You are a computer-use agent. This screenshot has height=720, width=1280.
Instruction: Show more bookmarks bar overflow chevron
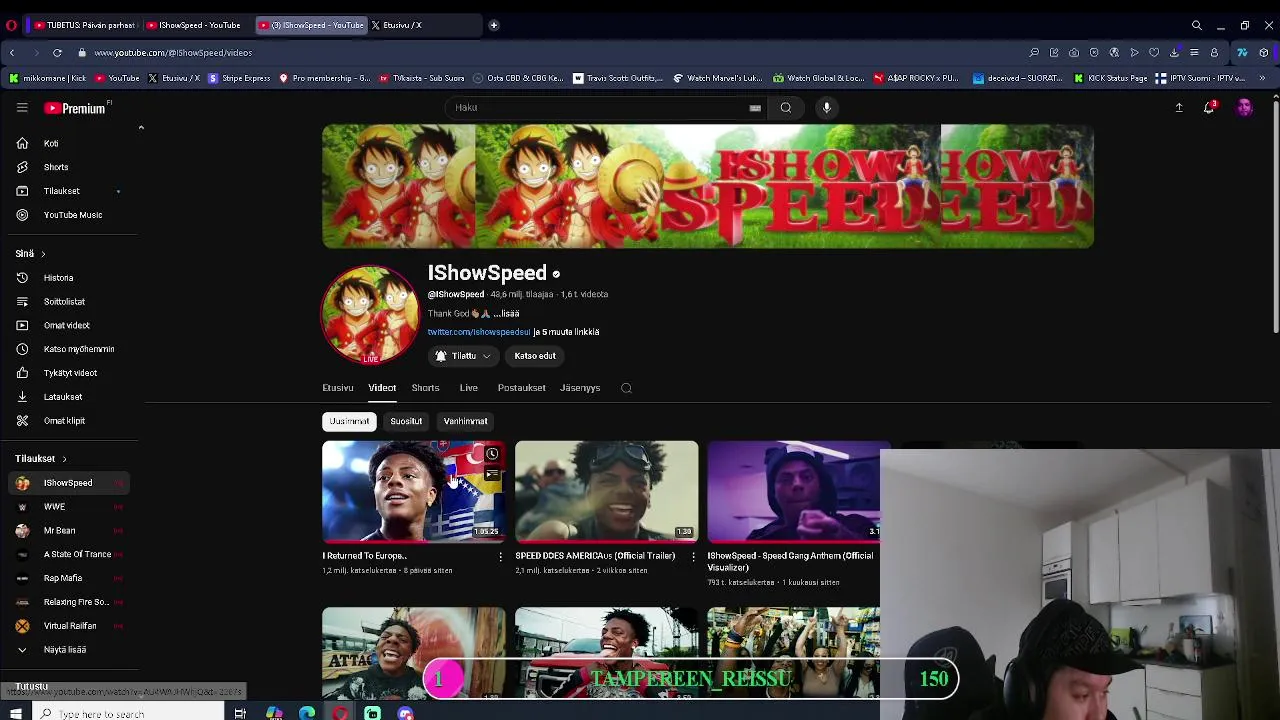tap(1262, 78)
